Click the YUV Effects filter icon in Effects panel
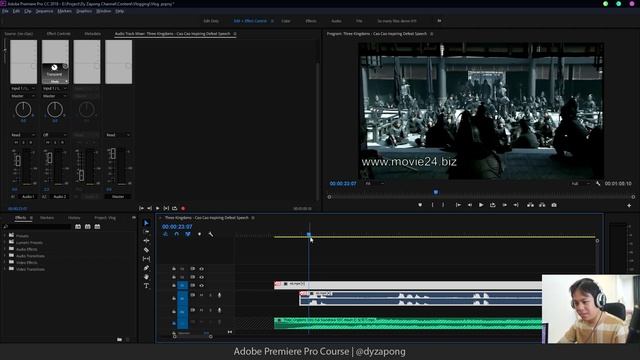The width and height of the screenshot is (640, 360). click(x=97, y=227)
